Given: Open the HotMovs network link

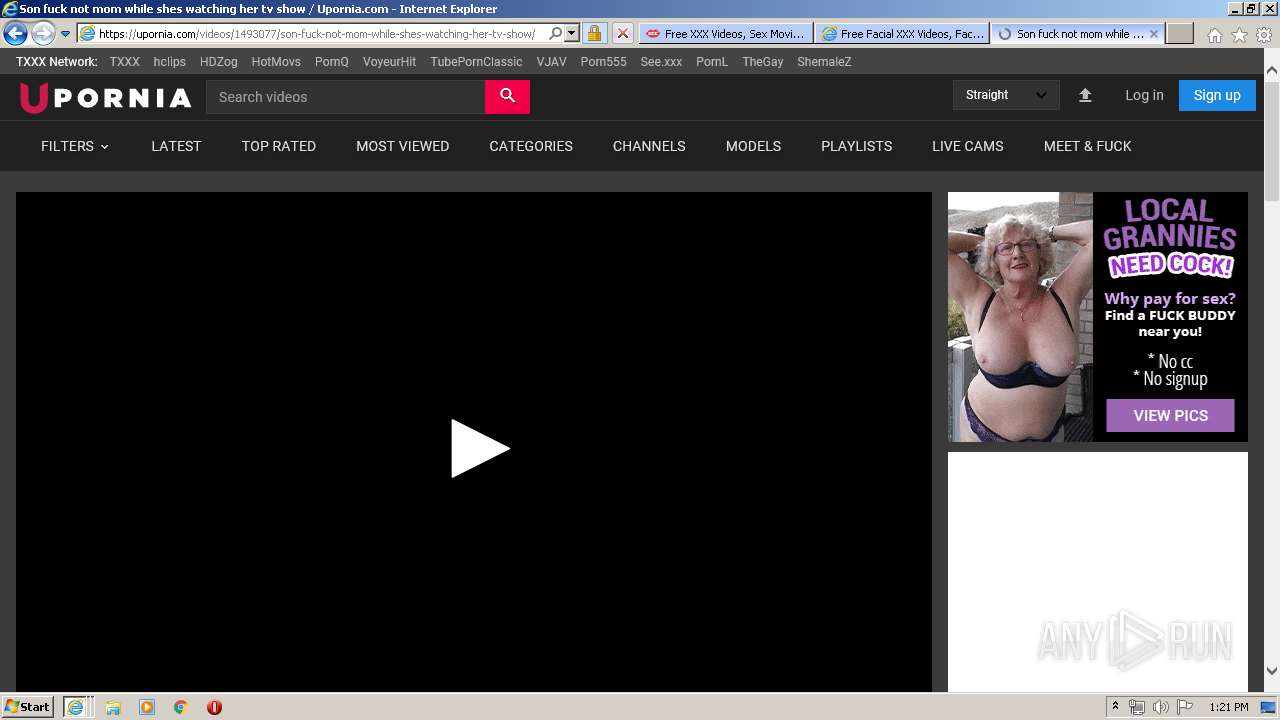Looking at the screenshot, I should click(x=276, y=61).
